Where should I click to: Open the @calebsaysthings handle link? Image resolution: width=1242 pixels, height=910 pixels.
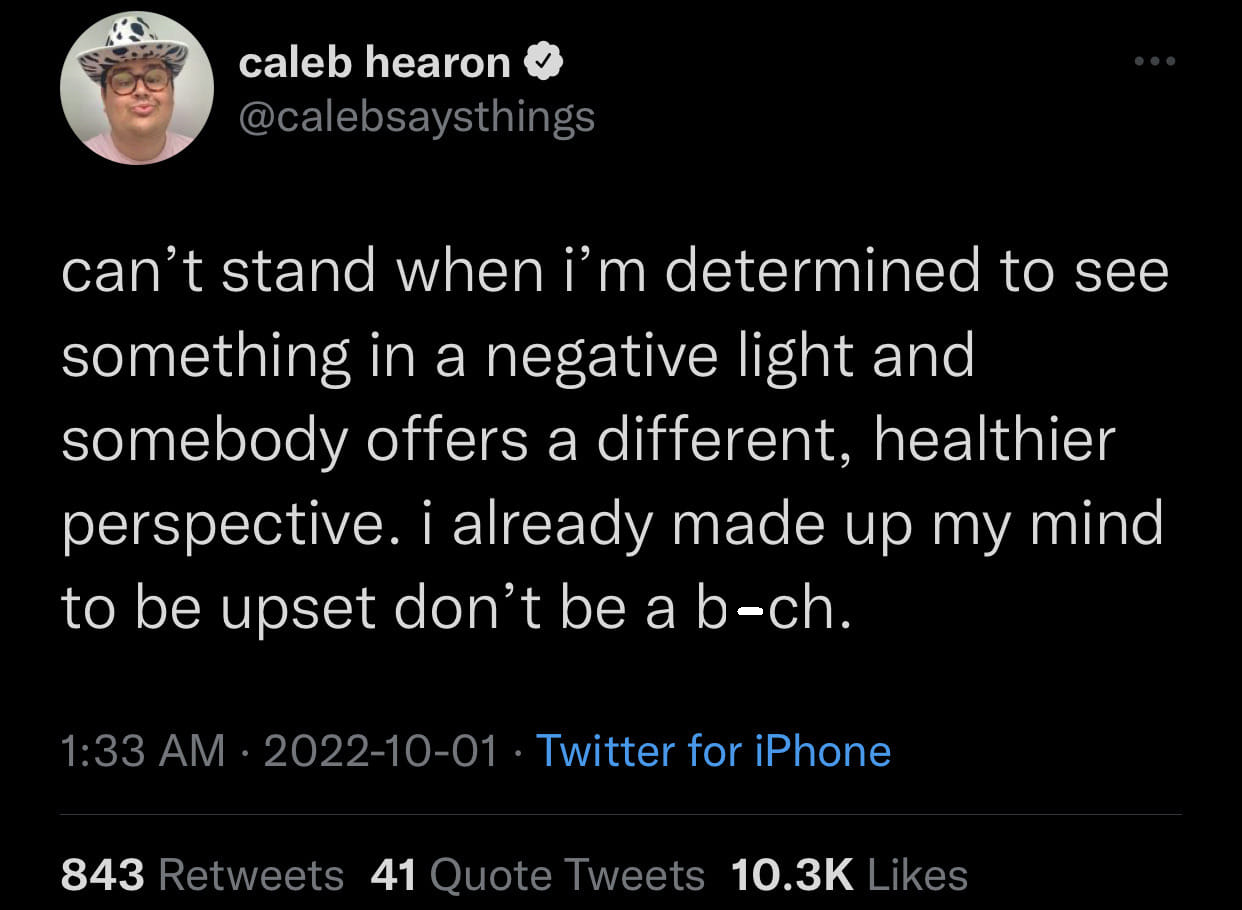pos(416,117)
